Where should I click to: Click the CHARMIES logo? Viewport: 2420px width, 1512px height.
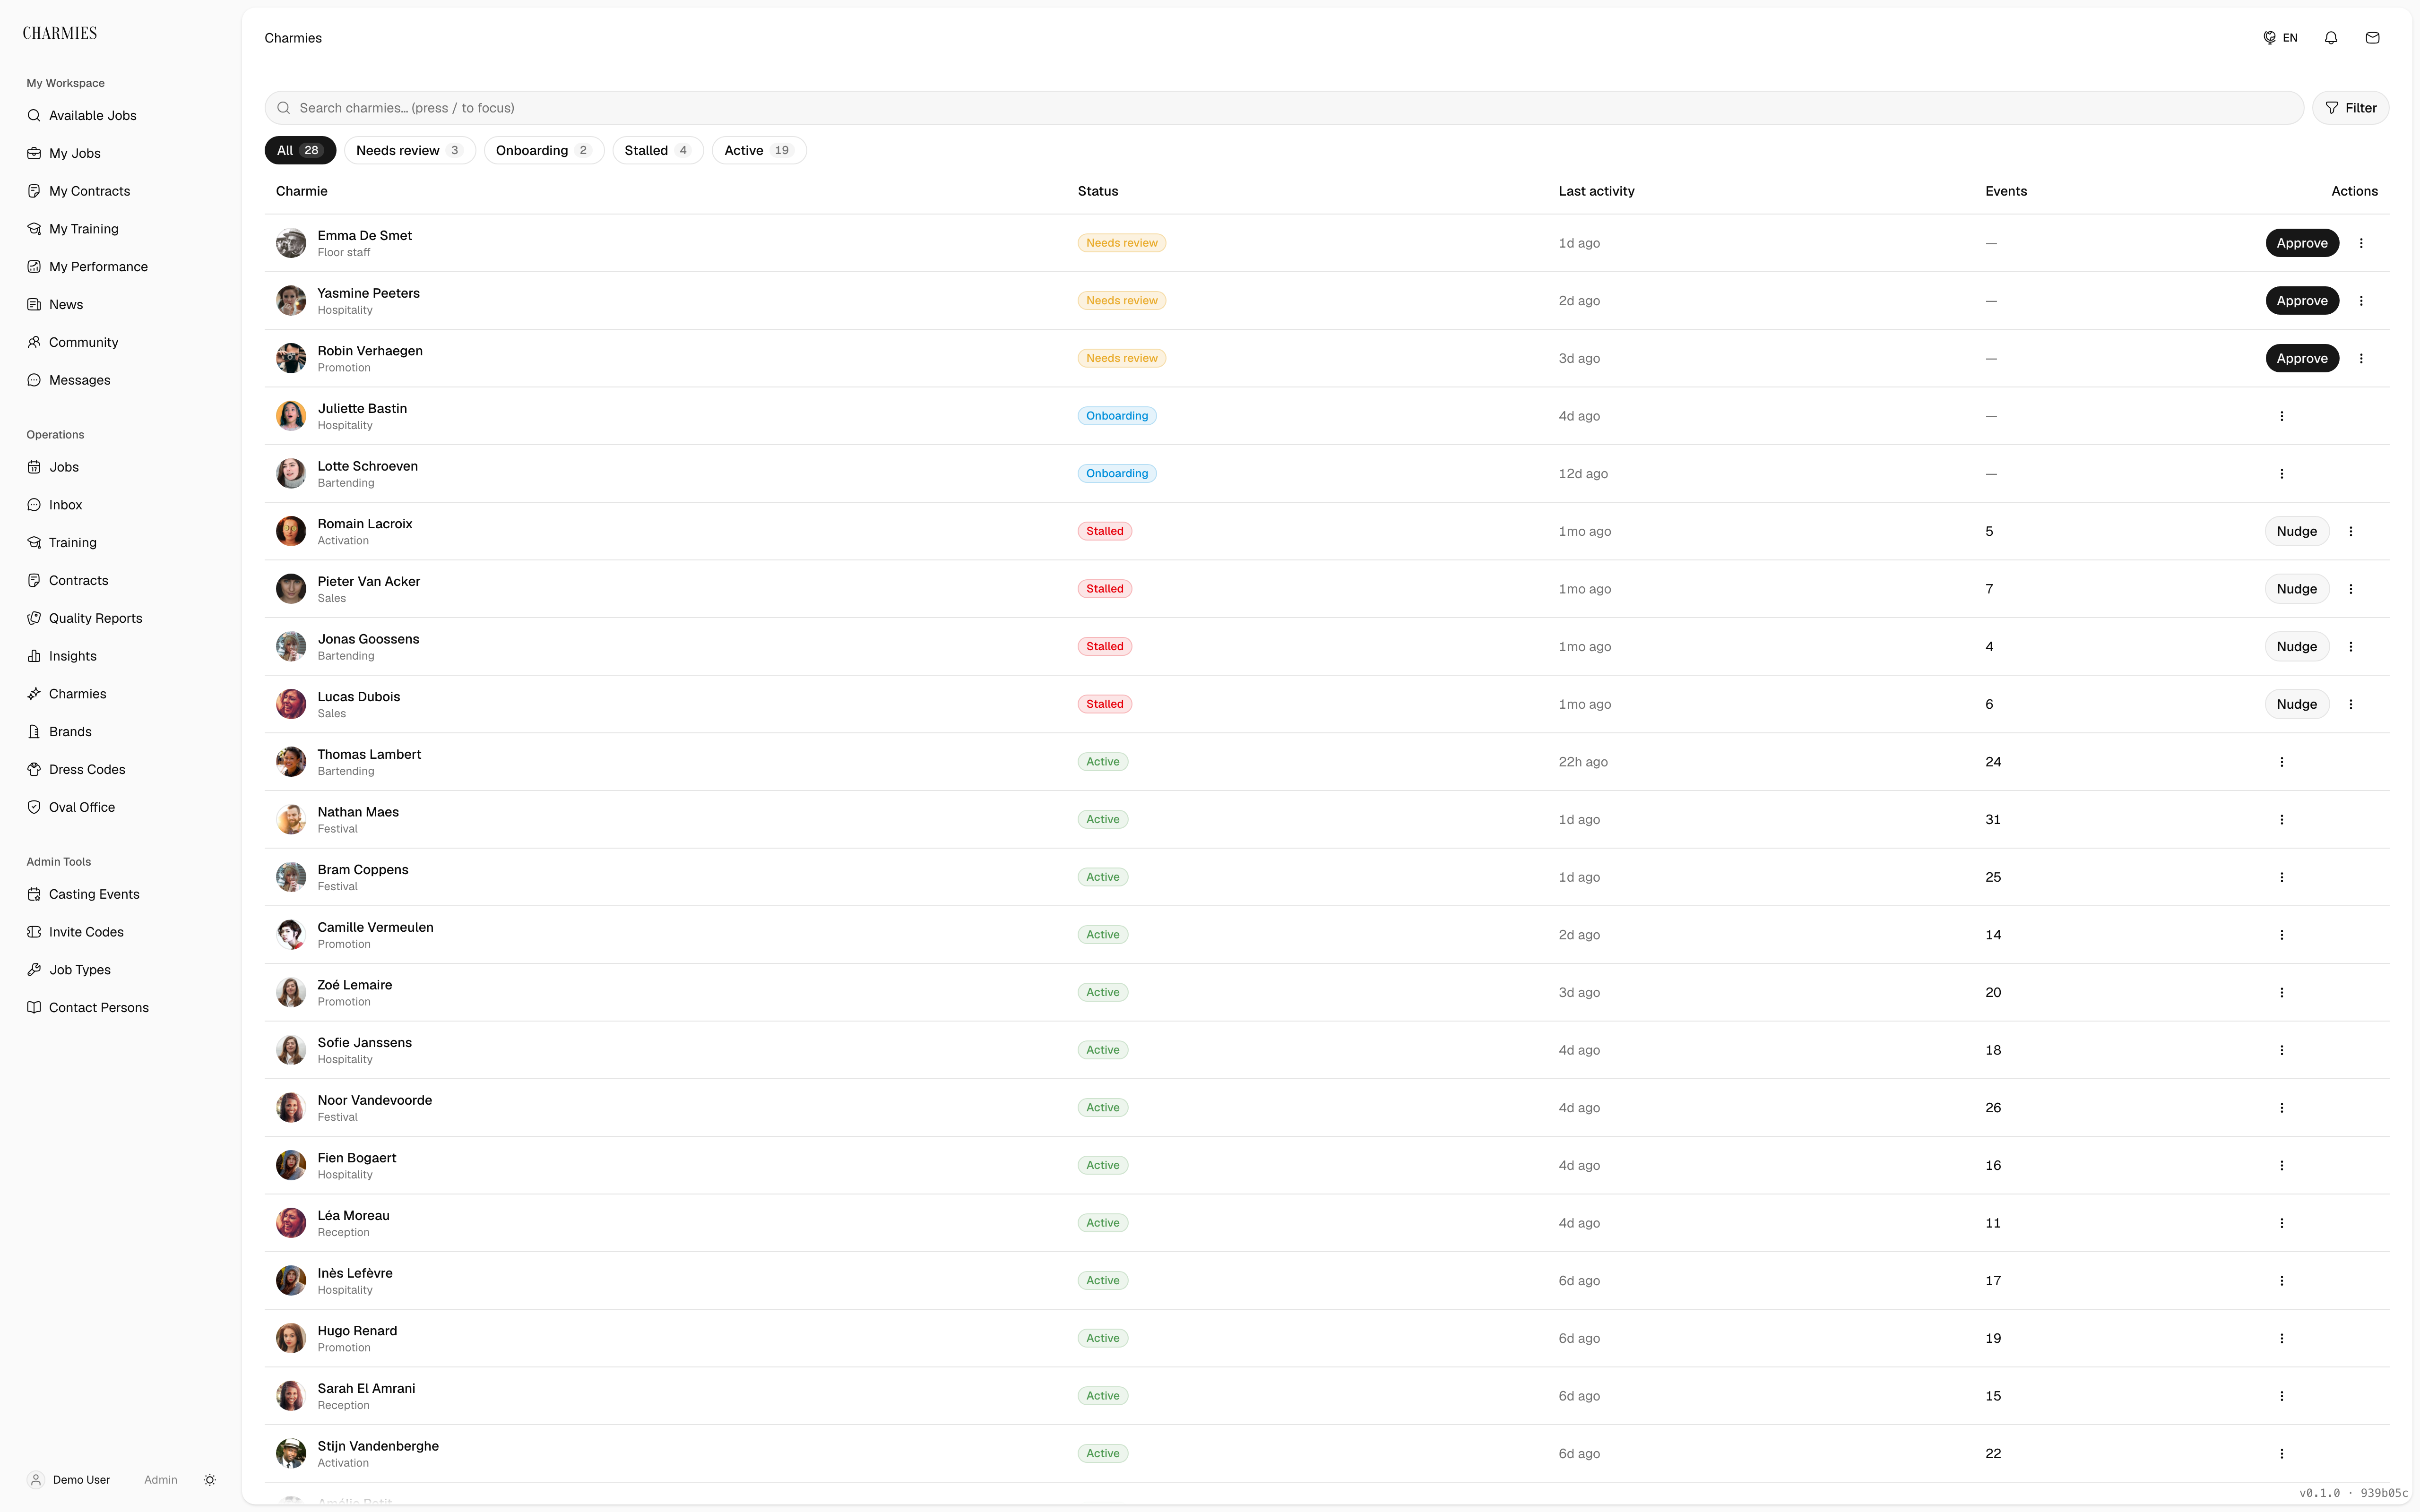click(x=60, y=33)
